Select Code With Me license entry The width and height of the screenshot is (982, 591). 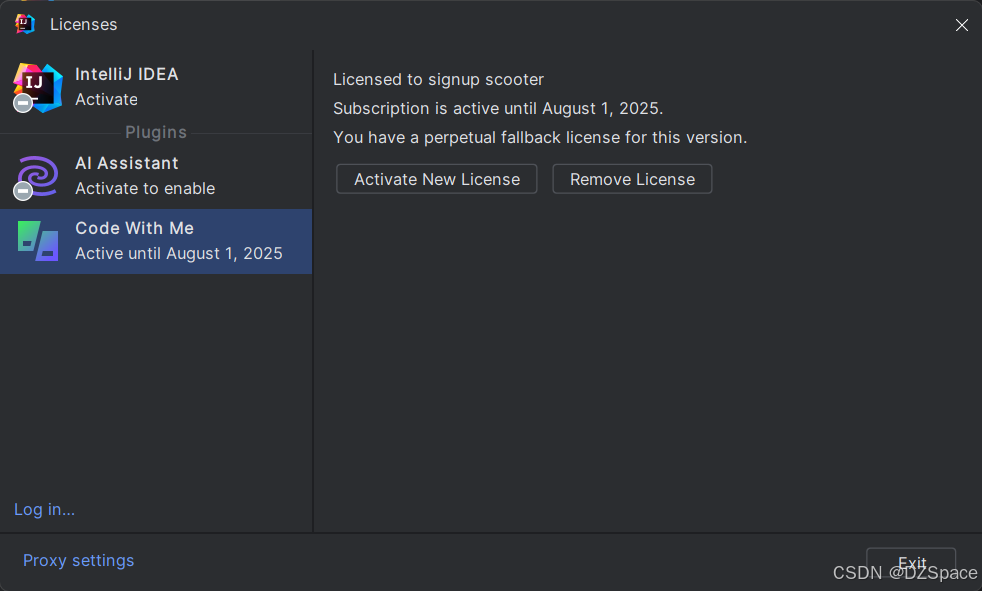click(156, 241)
